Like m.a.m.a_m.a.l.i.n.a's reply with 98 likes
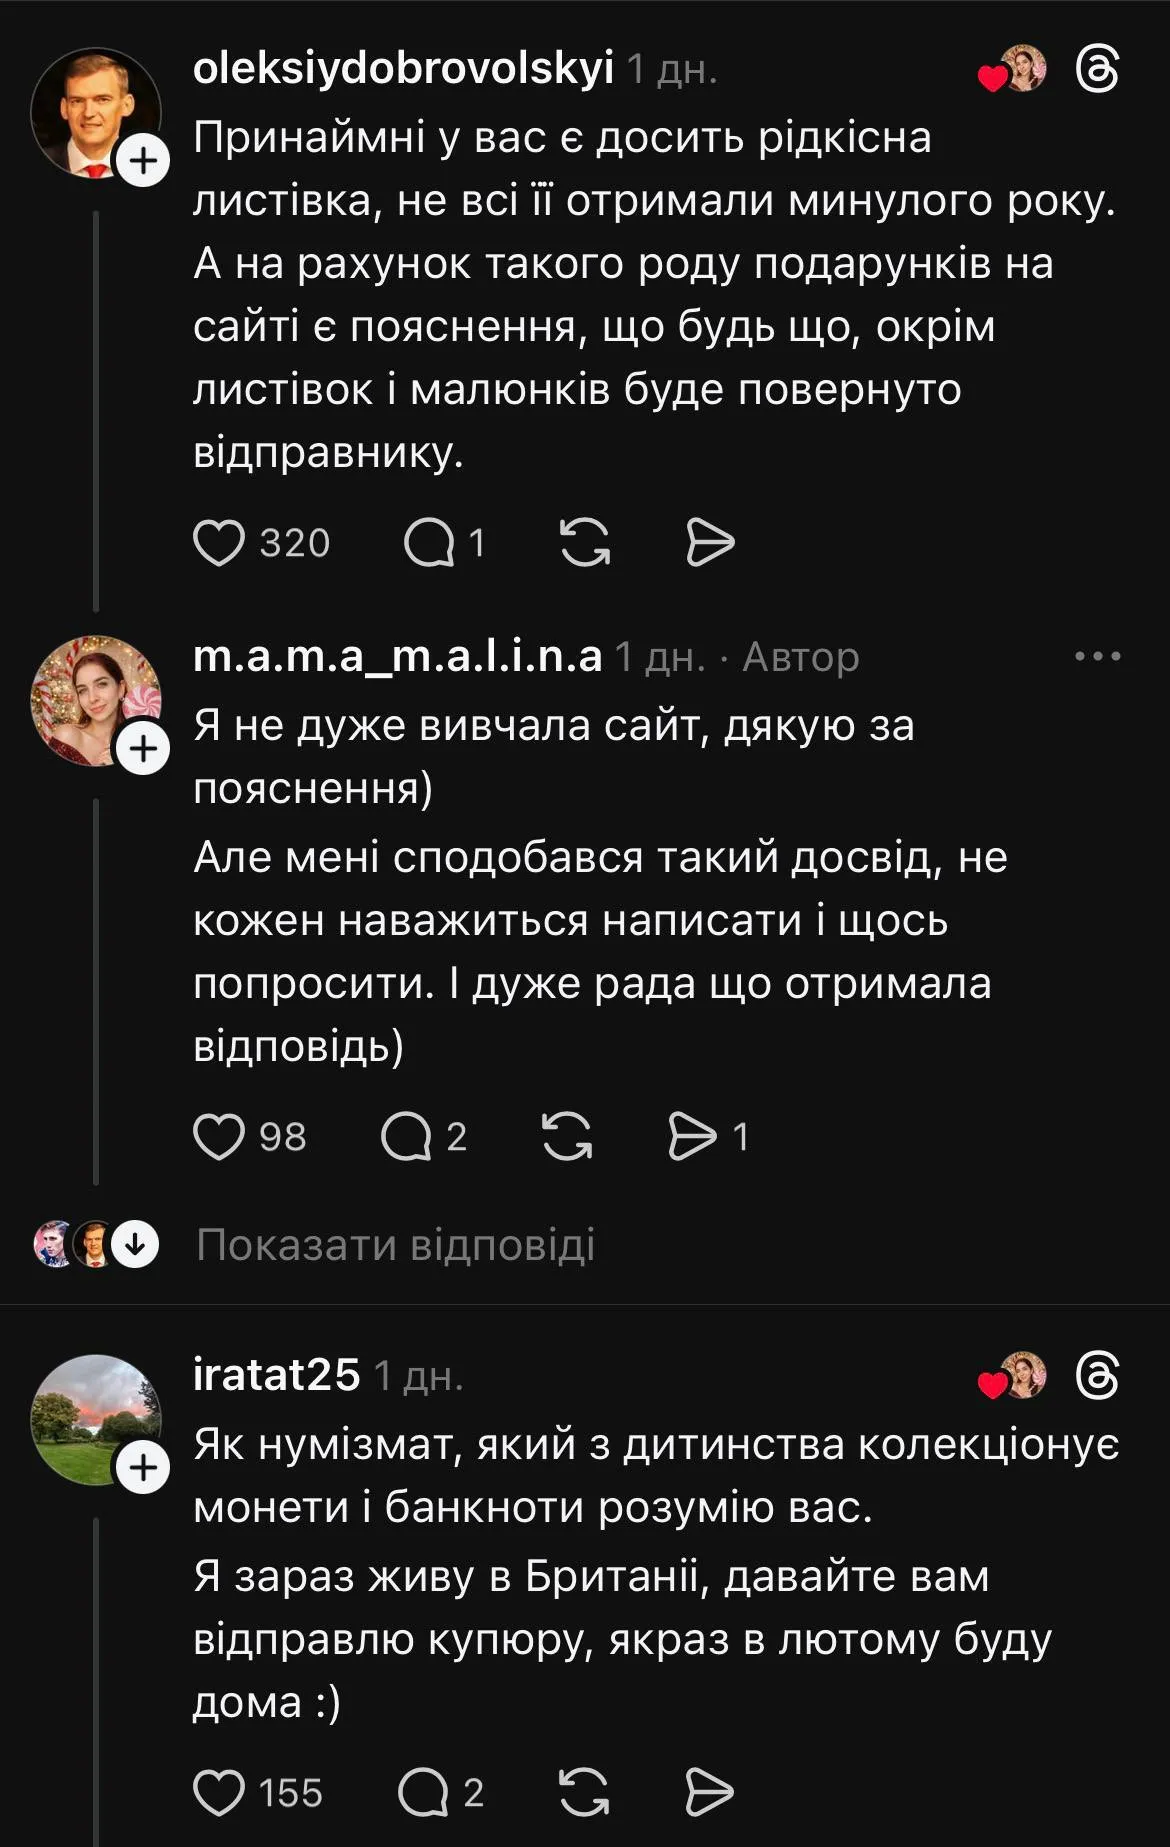The image size is (1170, 1847). tap(219, 1137)
